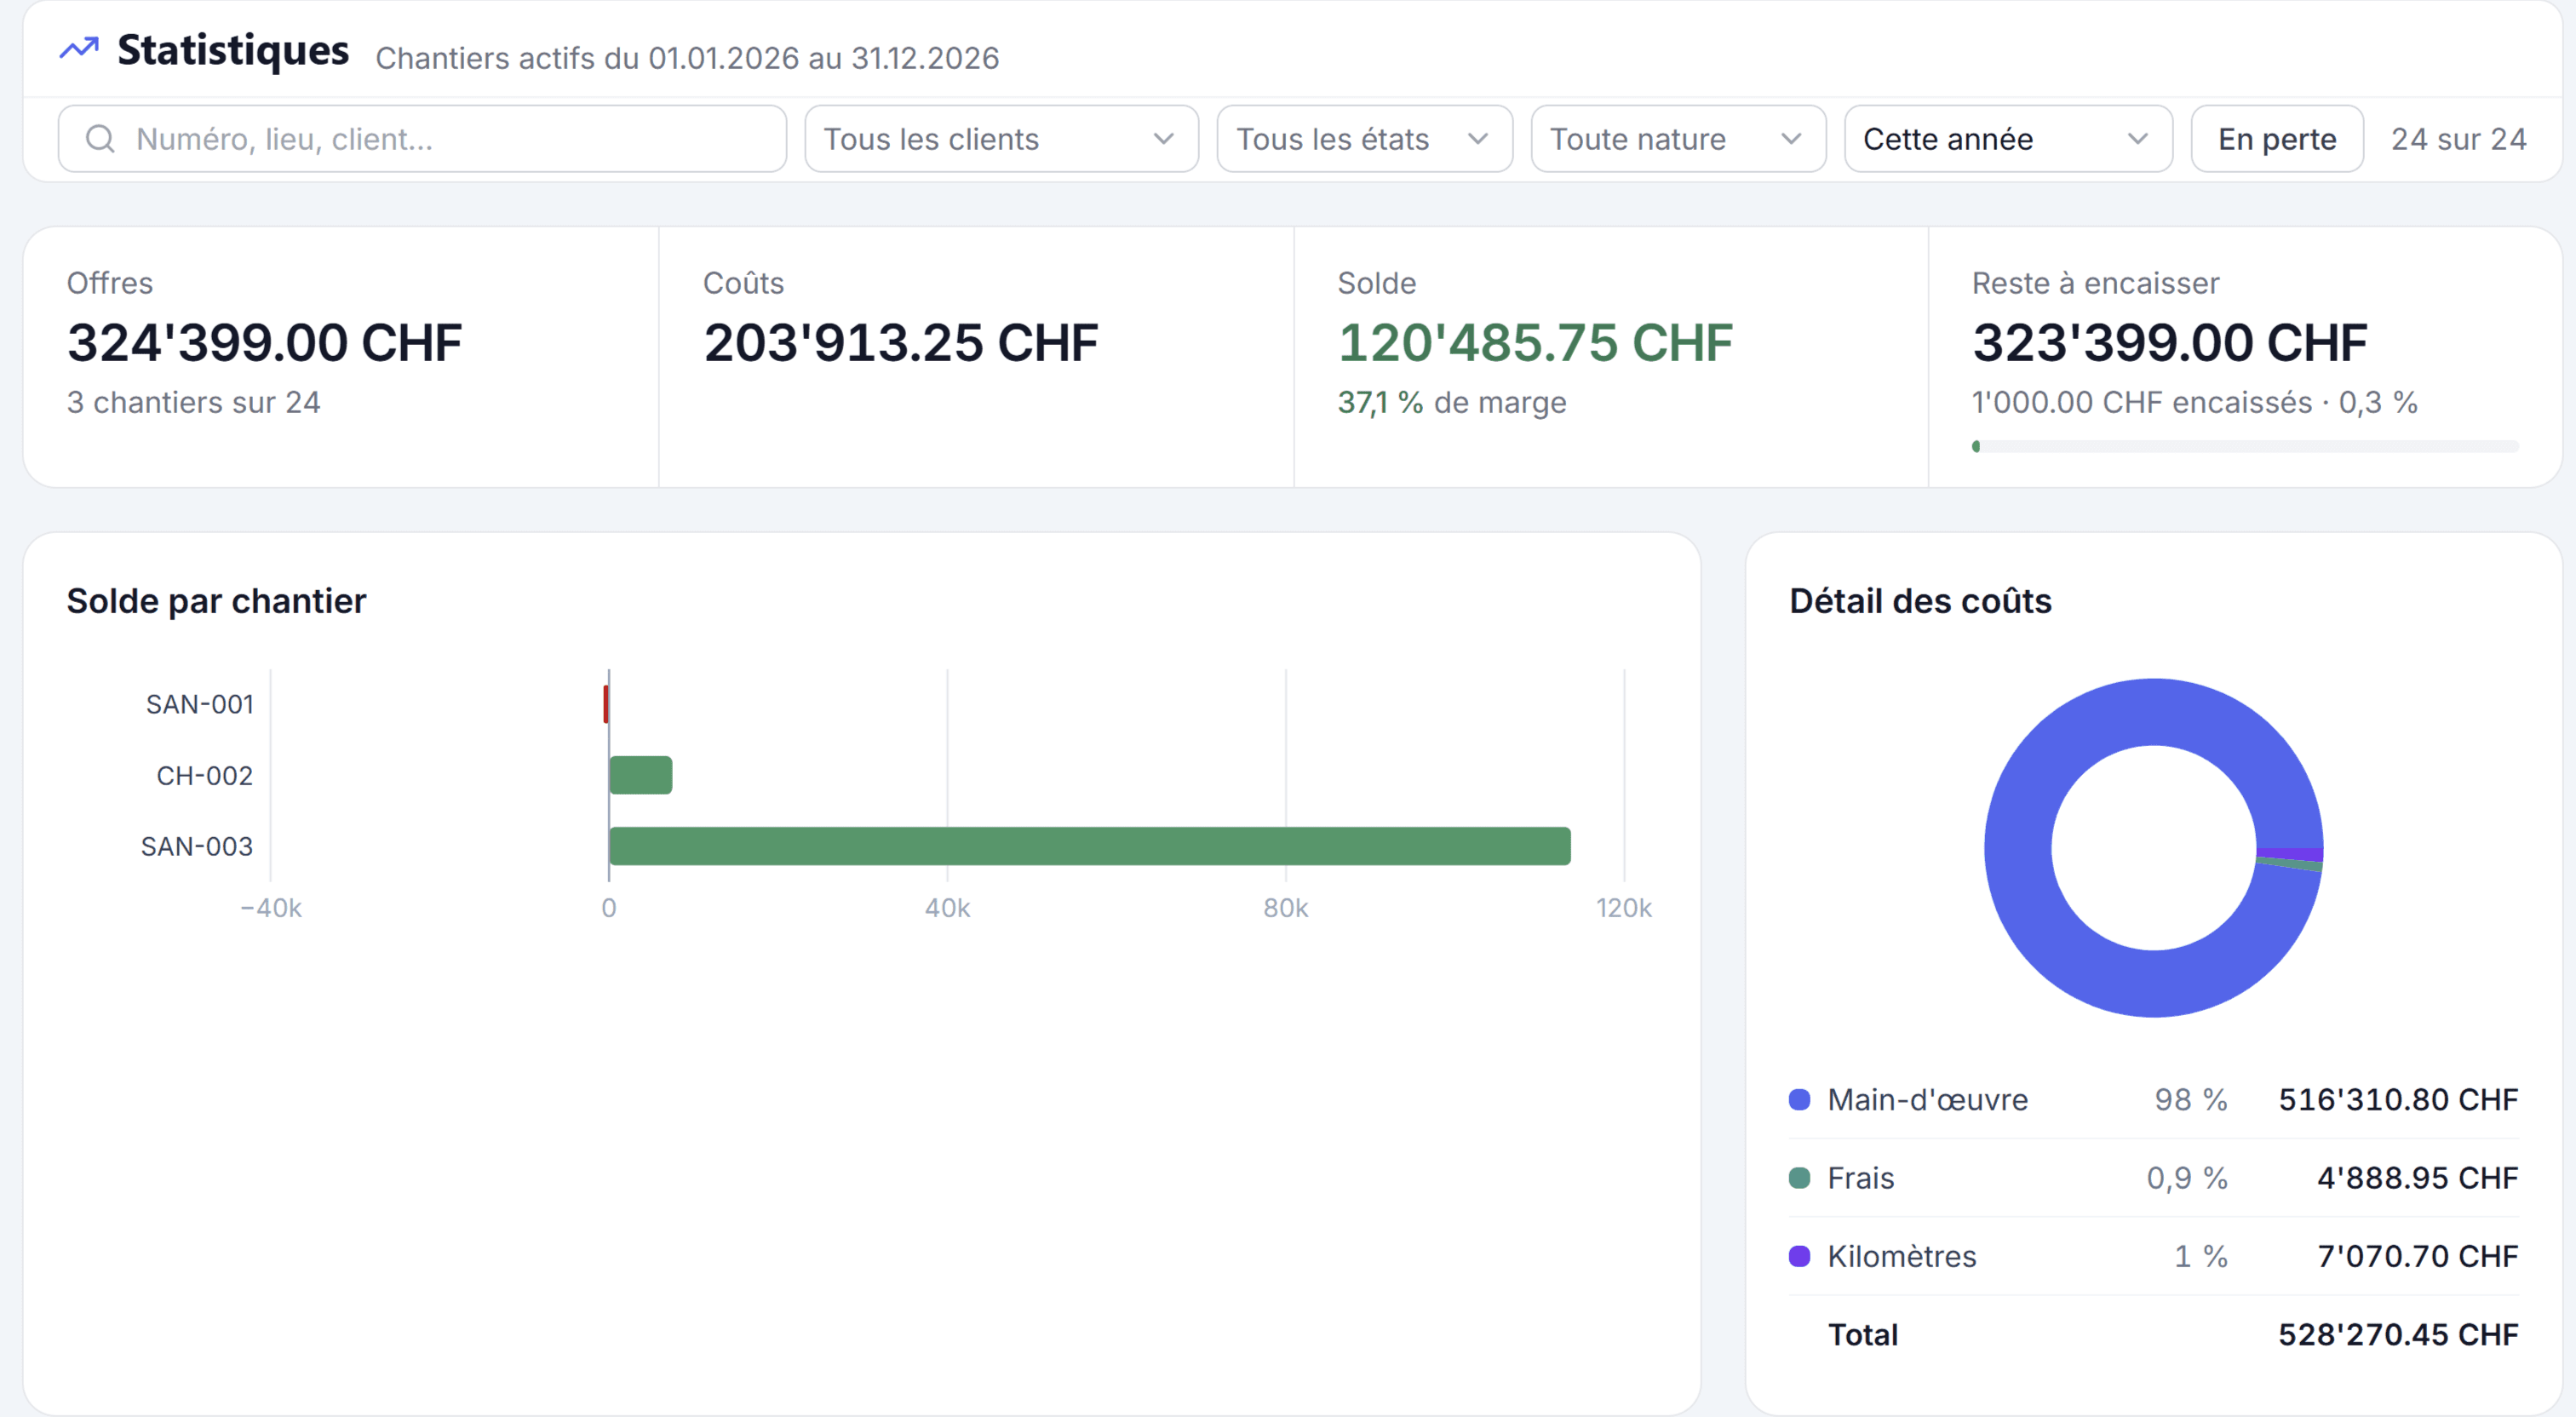Click the Frais green legend dot
The width and height of the screenshot is (2576, 1417).
coord(1799,1177)
